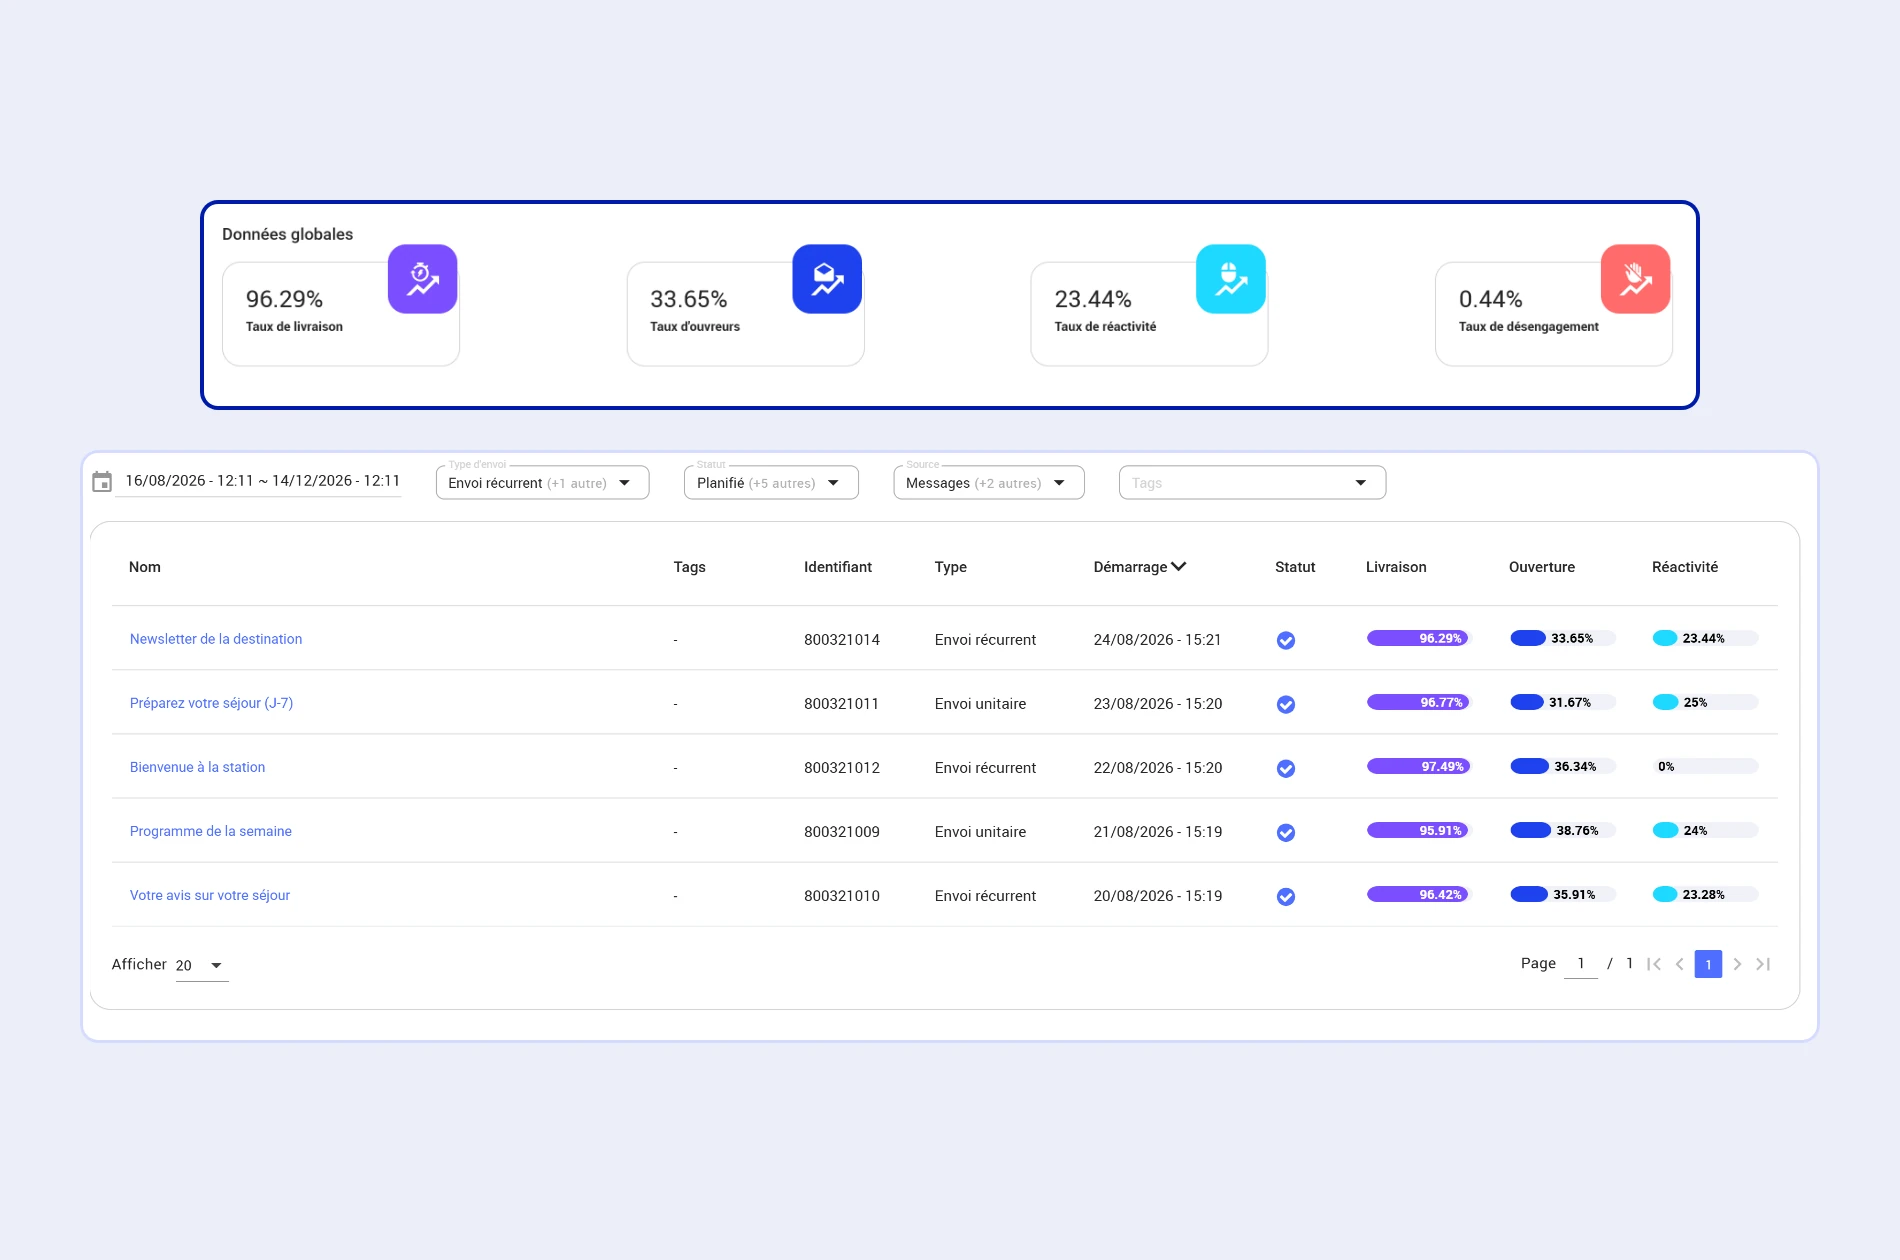
Task: Click the Livraison column header
Action: (x=1396, y=567)
